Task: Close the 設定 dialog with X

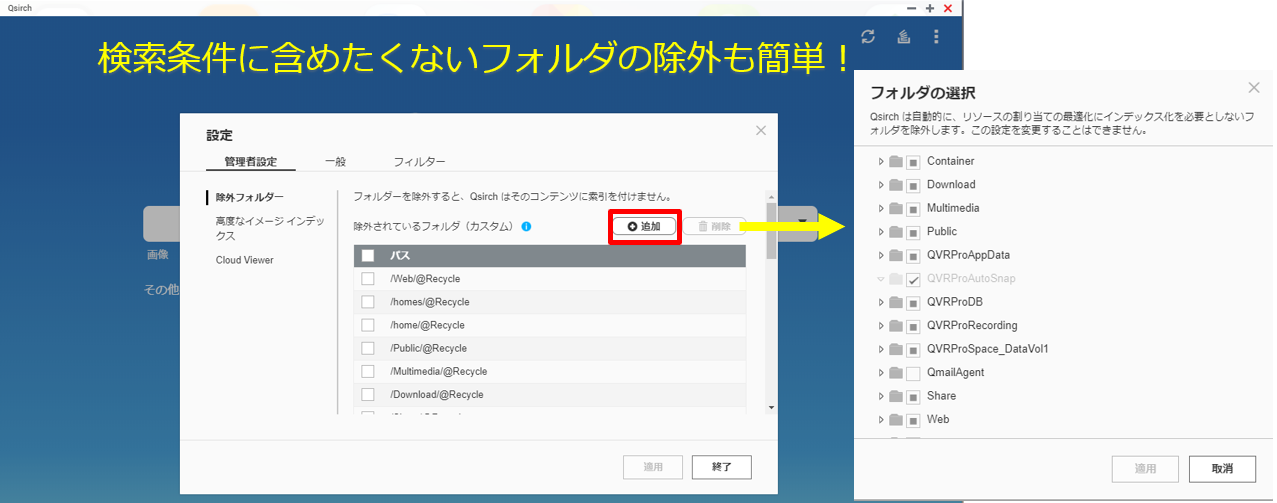Action: [761, 130]
